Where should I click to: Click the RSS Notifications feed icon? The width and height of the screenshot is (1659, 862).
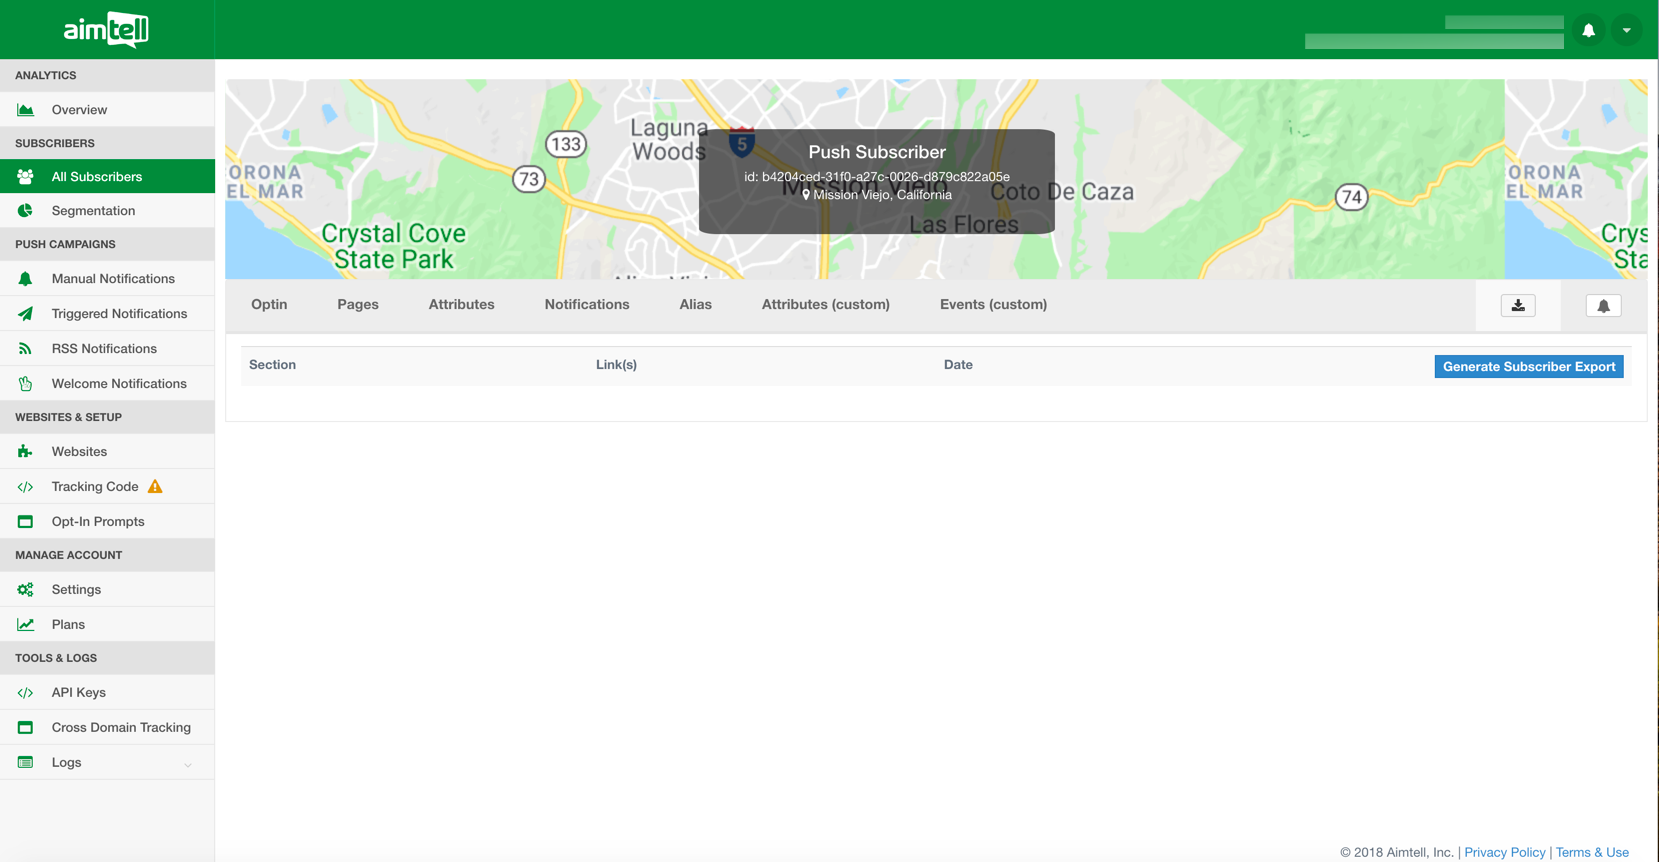pyautogui.click(x=25, y=349)
